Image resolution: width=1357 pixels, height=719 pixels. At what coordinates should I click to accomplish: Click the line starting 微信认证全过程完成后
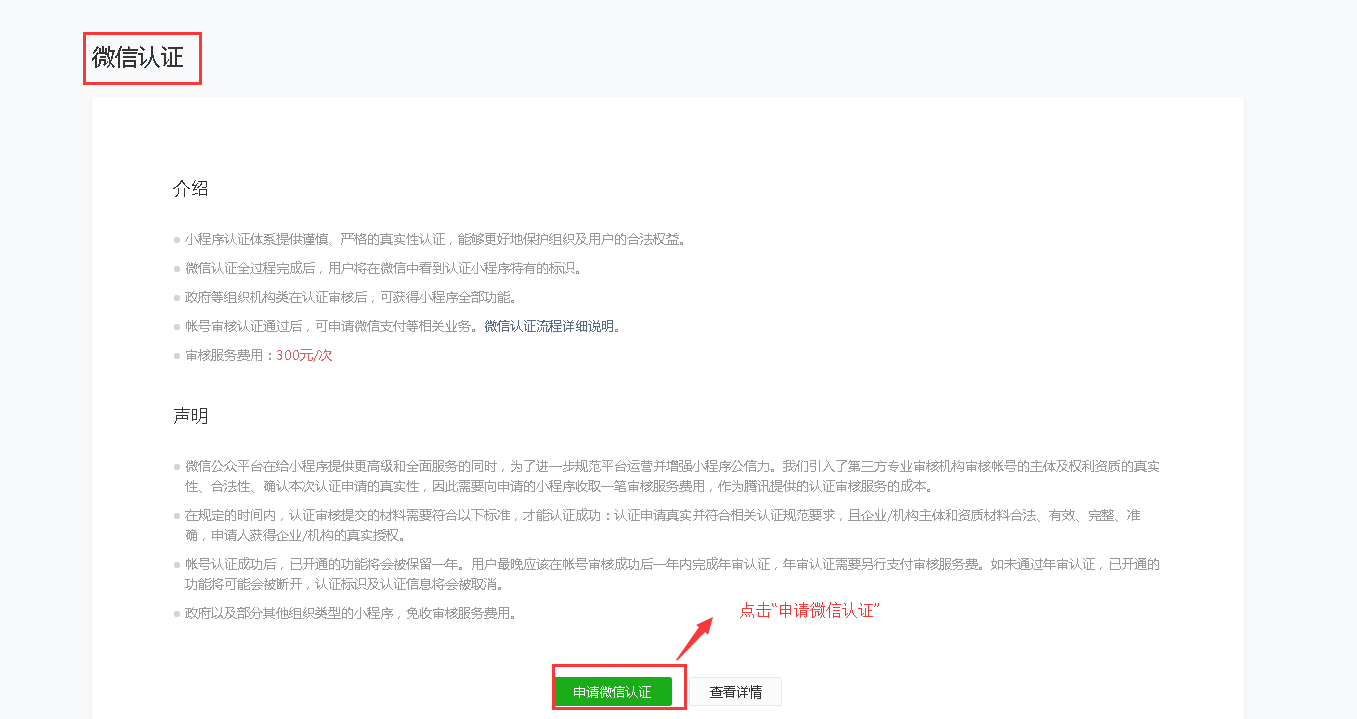pos(382,268)
